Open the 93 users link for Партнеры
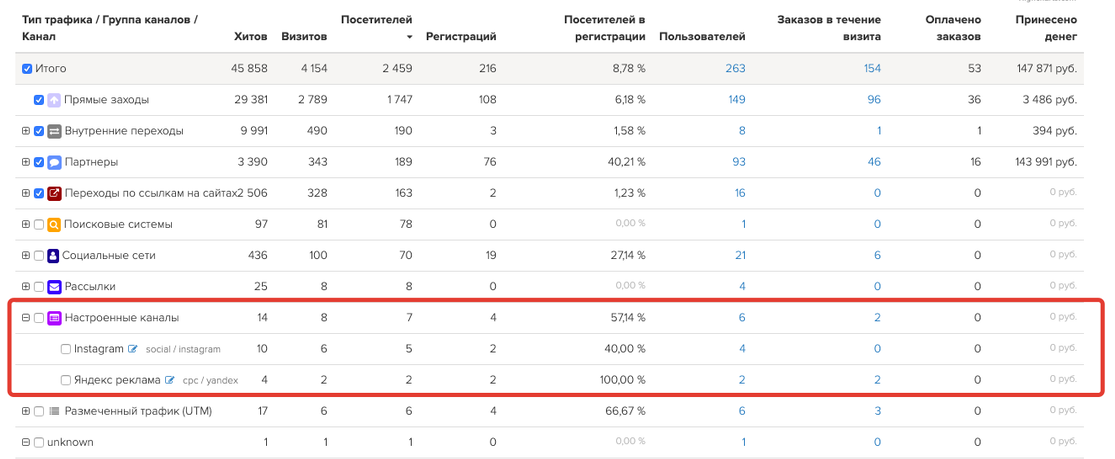 739,162
